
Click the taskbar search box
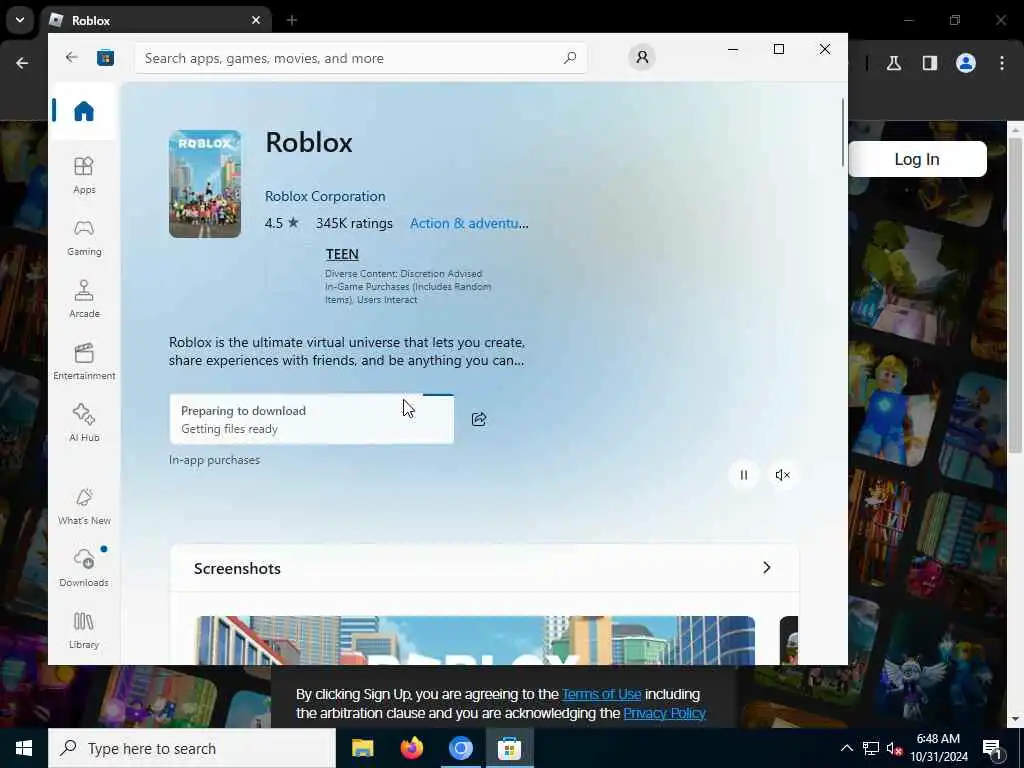tap(192, 748)
